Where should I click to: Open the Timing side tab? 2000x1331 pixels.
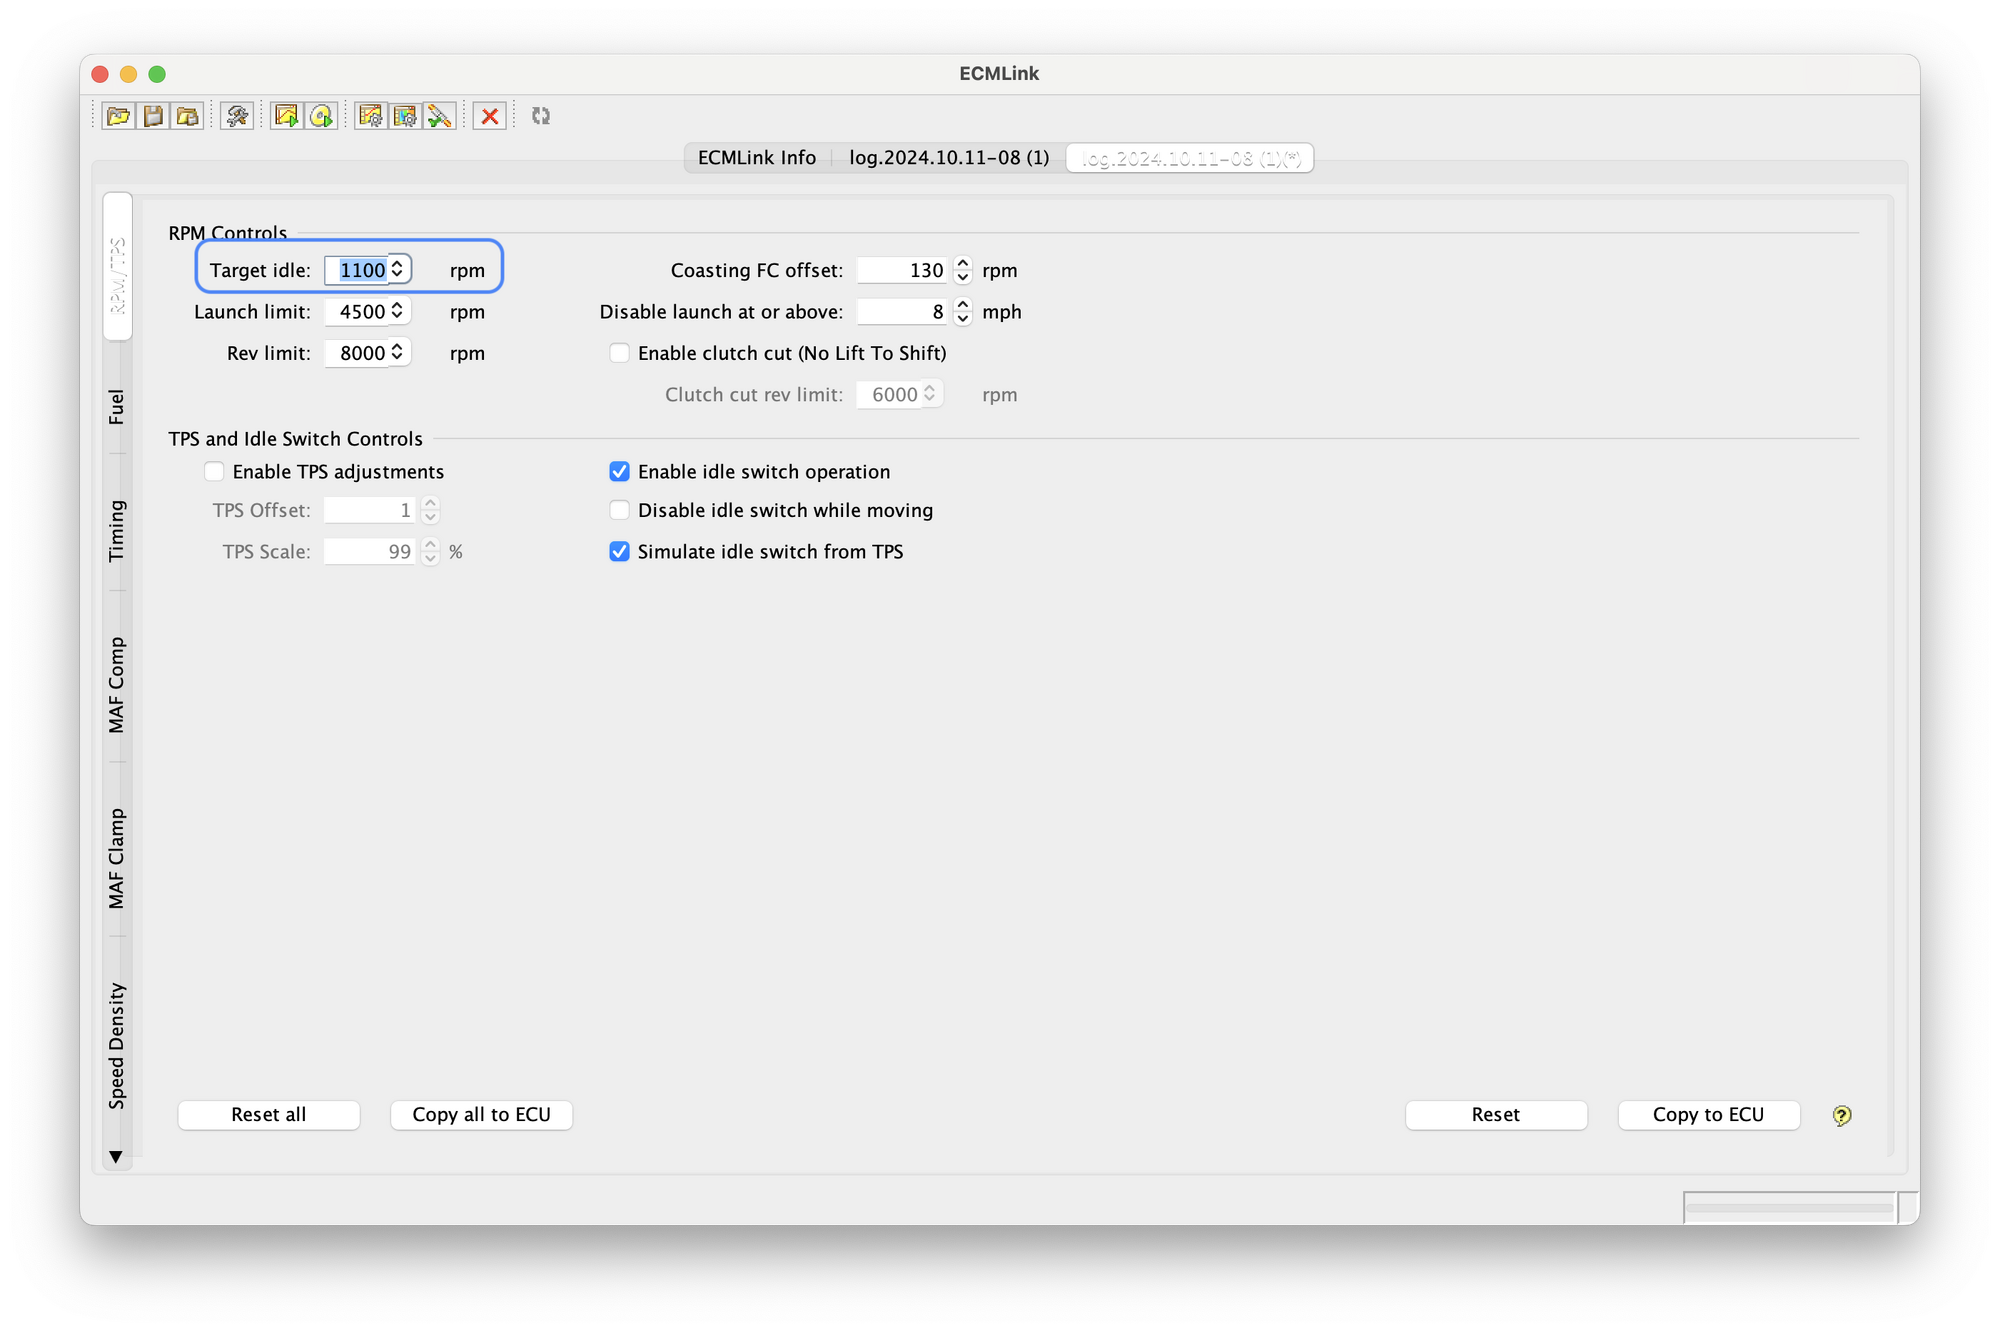117,530
